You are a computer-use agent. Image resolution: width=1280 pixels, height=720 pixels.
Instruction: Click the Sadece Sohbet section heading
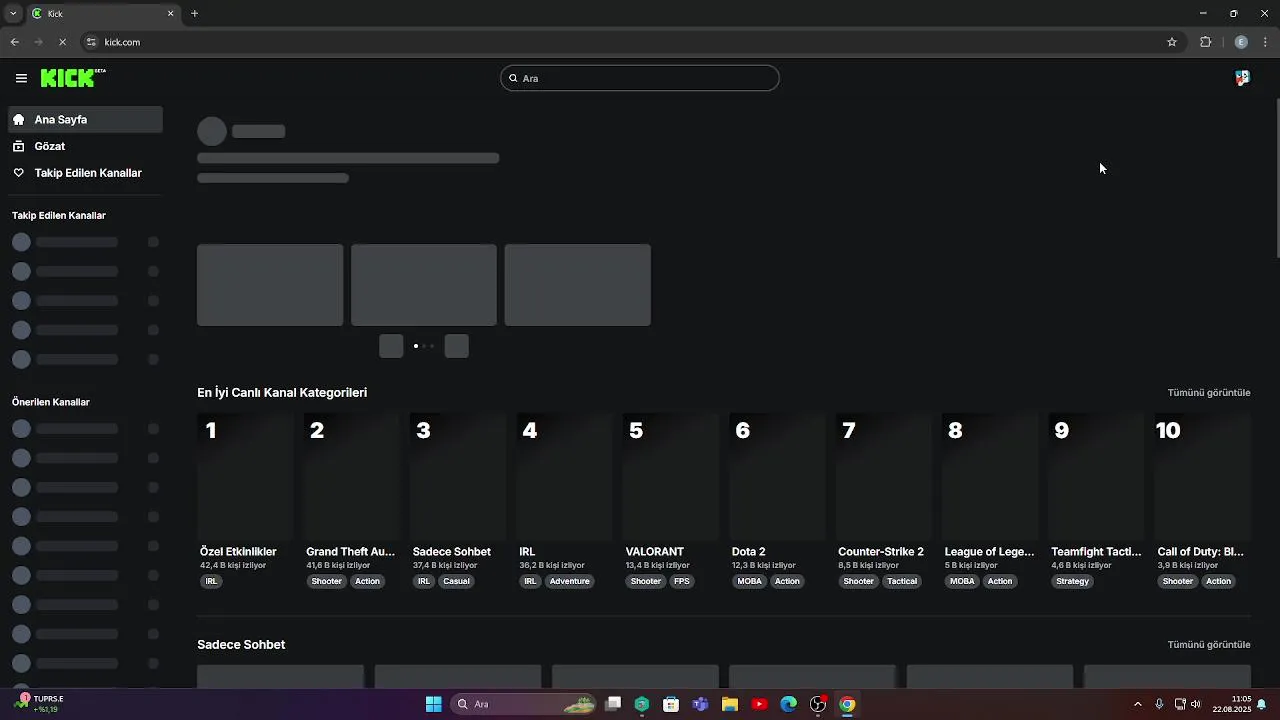241,644
